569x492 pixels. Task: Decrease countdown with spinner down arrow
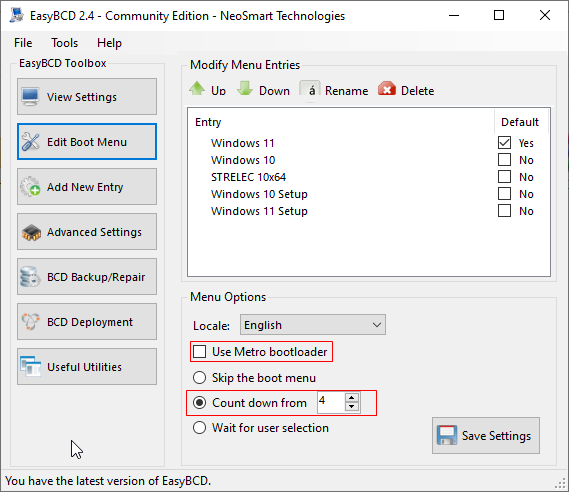tap(351, 407)
